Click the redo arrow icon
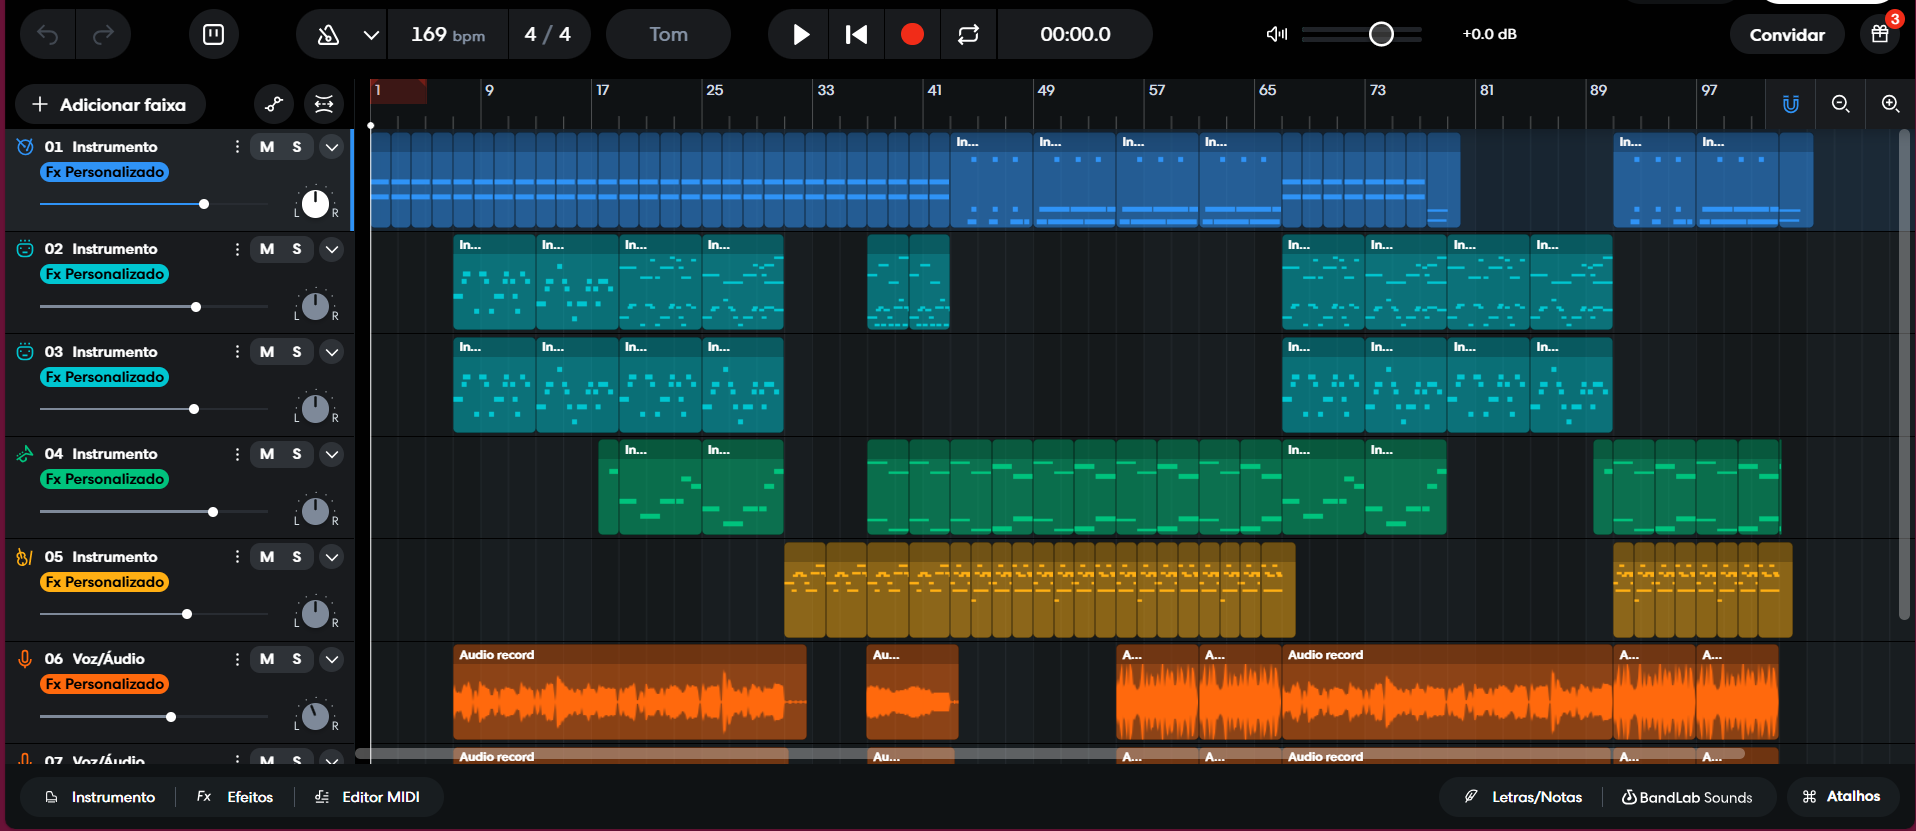 103,35
